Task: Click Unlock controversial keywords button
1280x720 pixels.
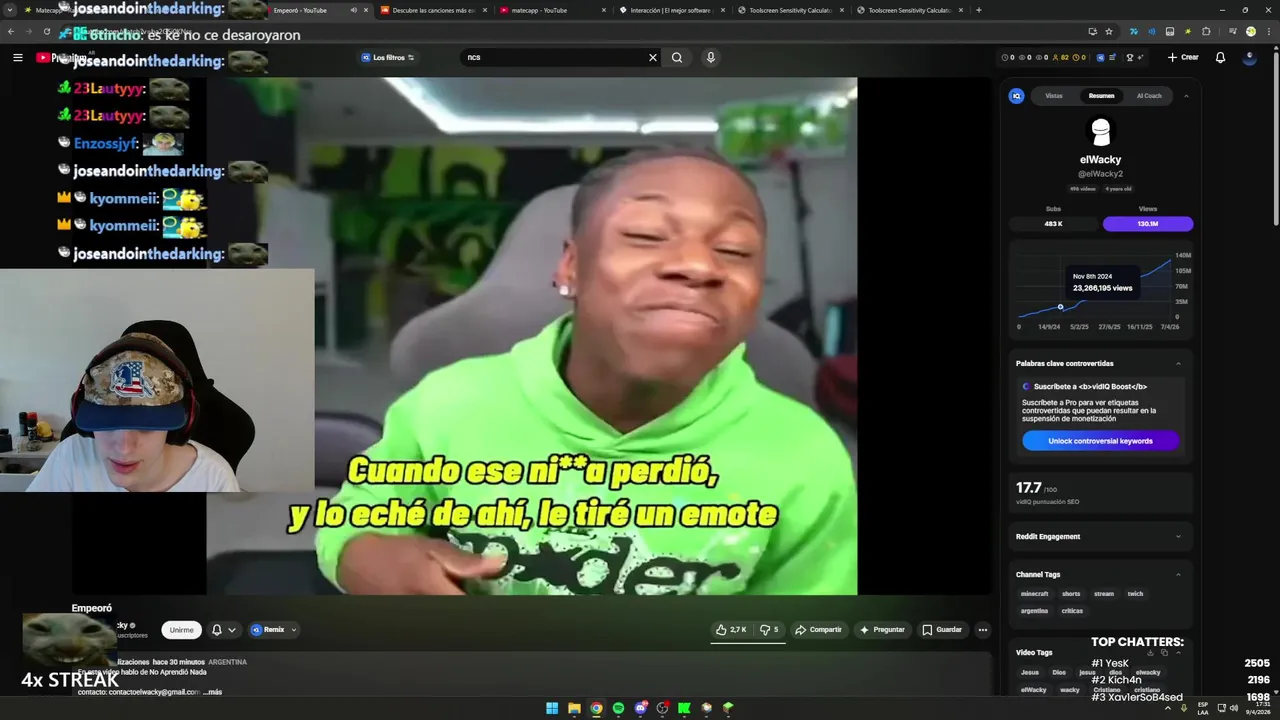Action: tap(1100, 441)
